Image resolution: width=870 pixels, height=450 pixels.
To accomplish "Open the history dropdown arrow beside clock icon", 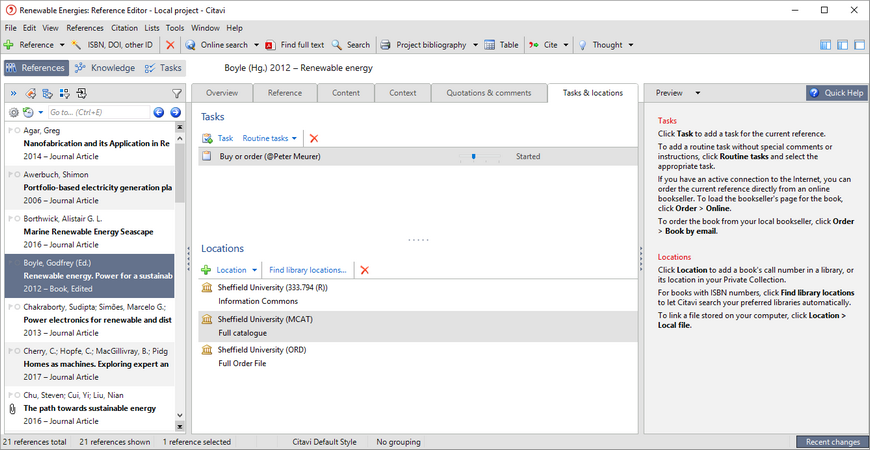I will coord(41,113).
